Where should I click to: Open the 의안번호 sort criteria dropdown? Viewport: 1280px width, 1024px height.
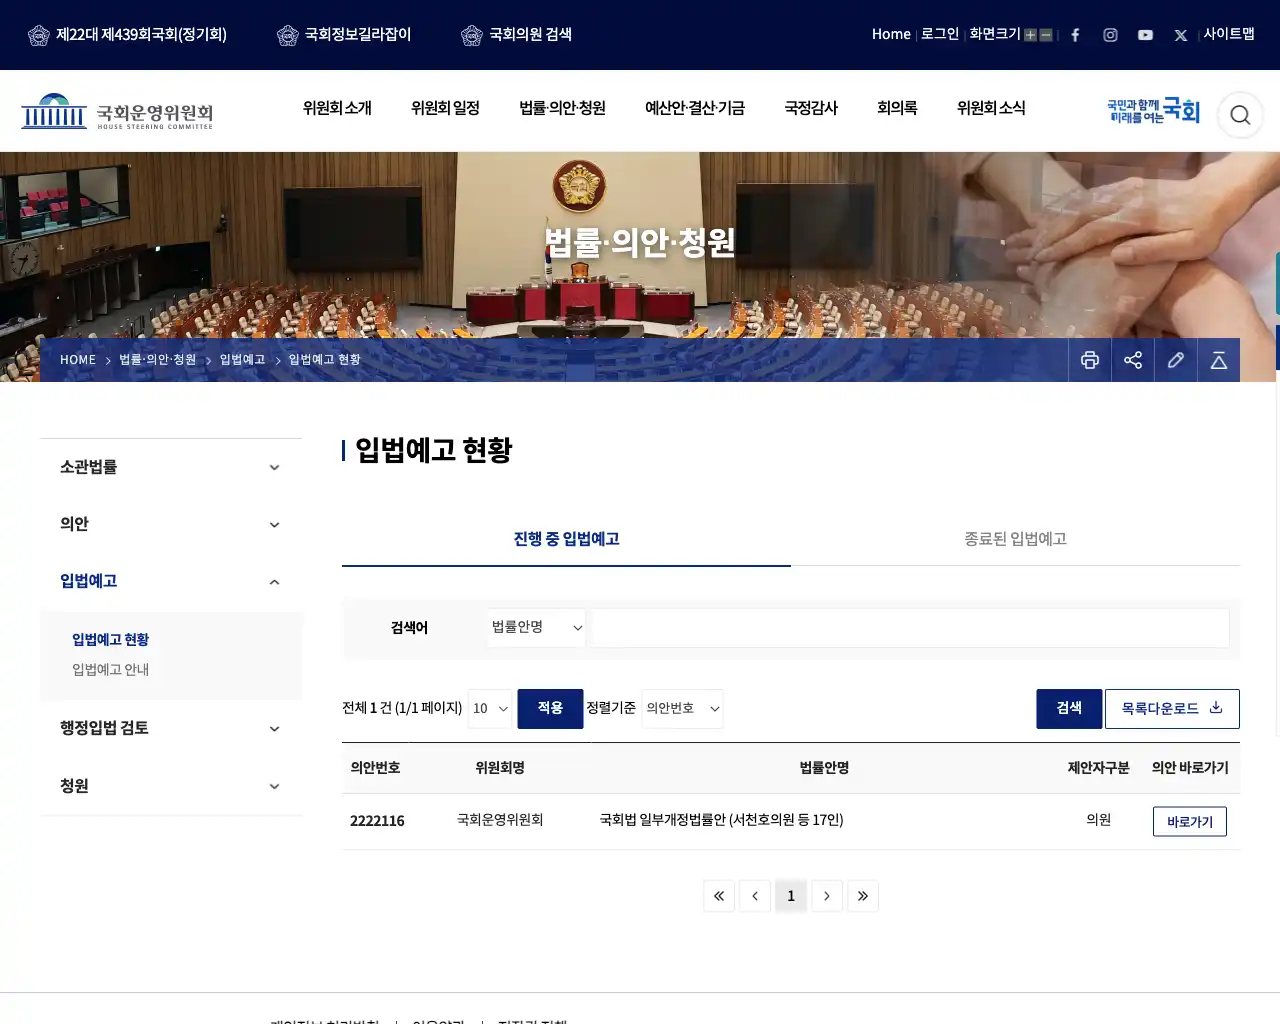[x=683, y=708]
